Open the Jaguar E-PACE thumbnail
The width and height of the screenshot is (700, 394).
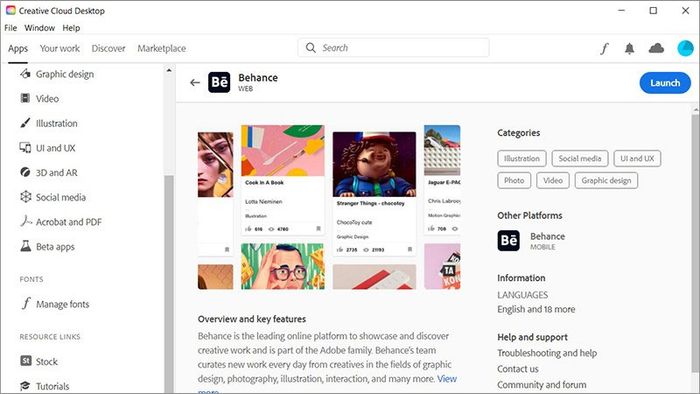click(442, 150)
